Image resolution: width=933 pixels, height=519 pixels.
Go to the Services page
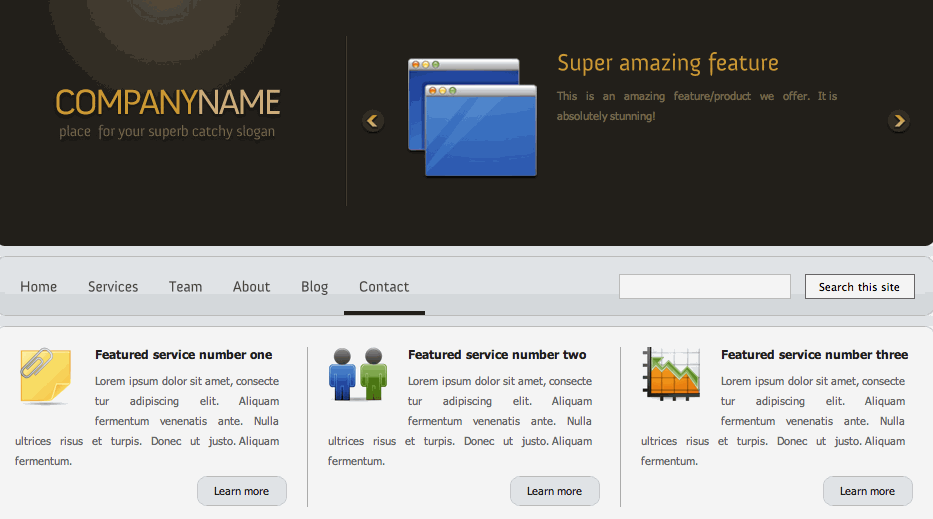[113, 287]
